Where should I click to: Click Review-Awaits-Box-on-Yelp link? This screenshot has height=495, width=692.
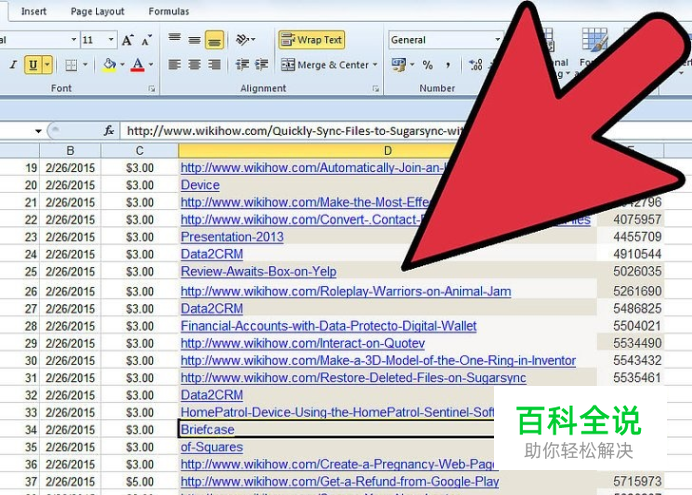tap(259, 271)
